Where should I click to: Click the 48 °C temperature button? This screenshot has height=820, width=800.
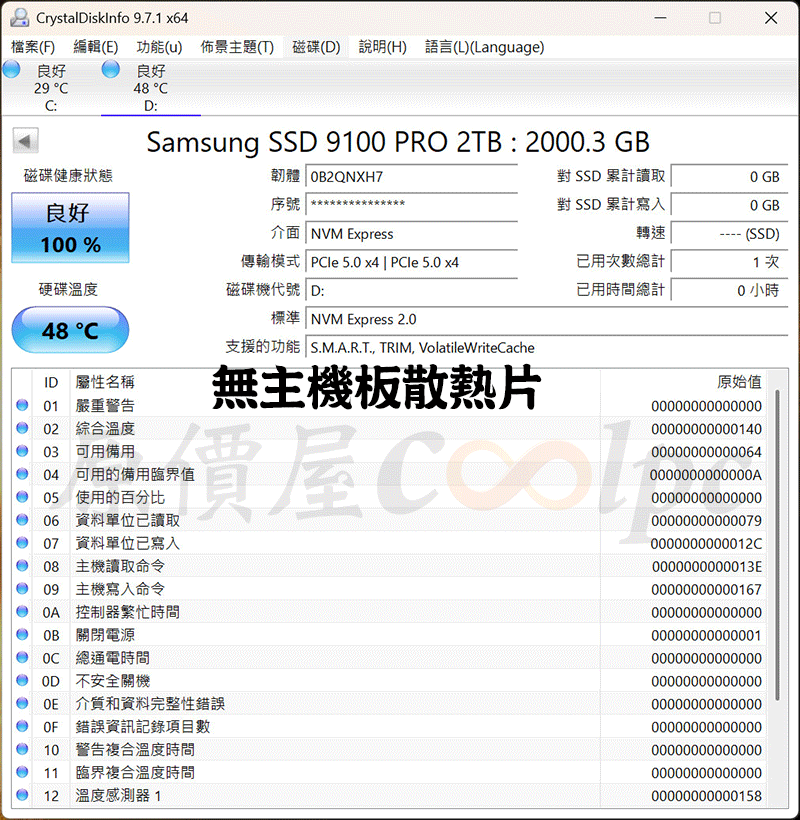(70, 330)
